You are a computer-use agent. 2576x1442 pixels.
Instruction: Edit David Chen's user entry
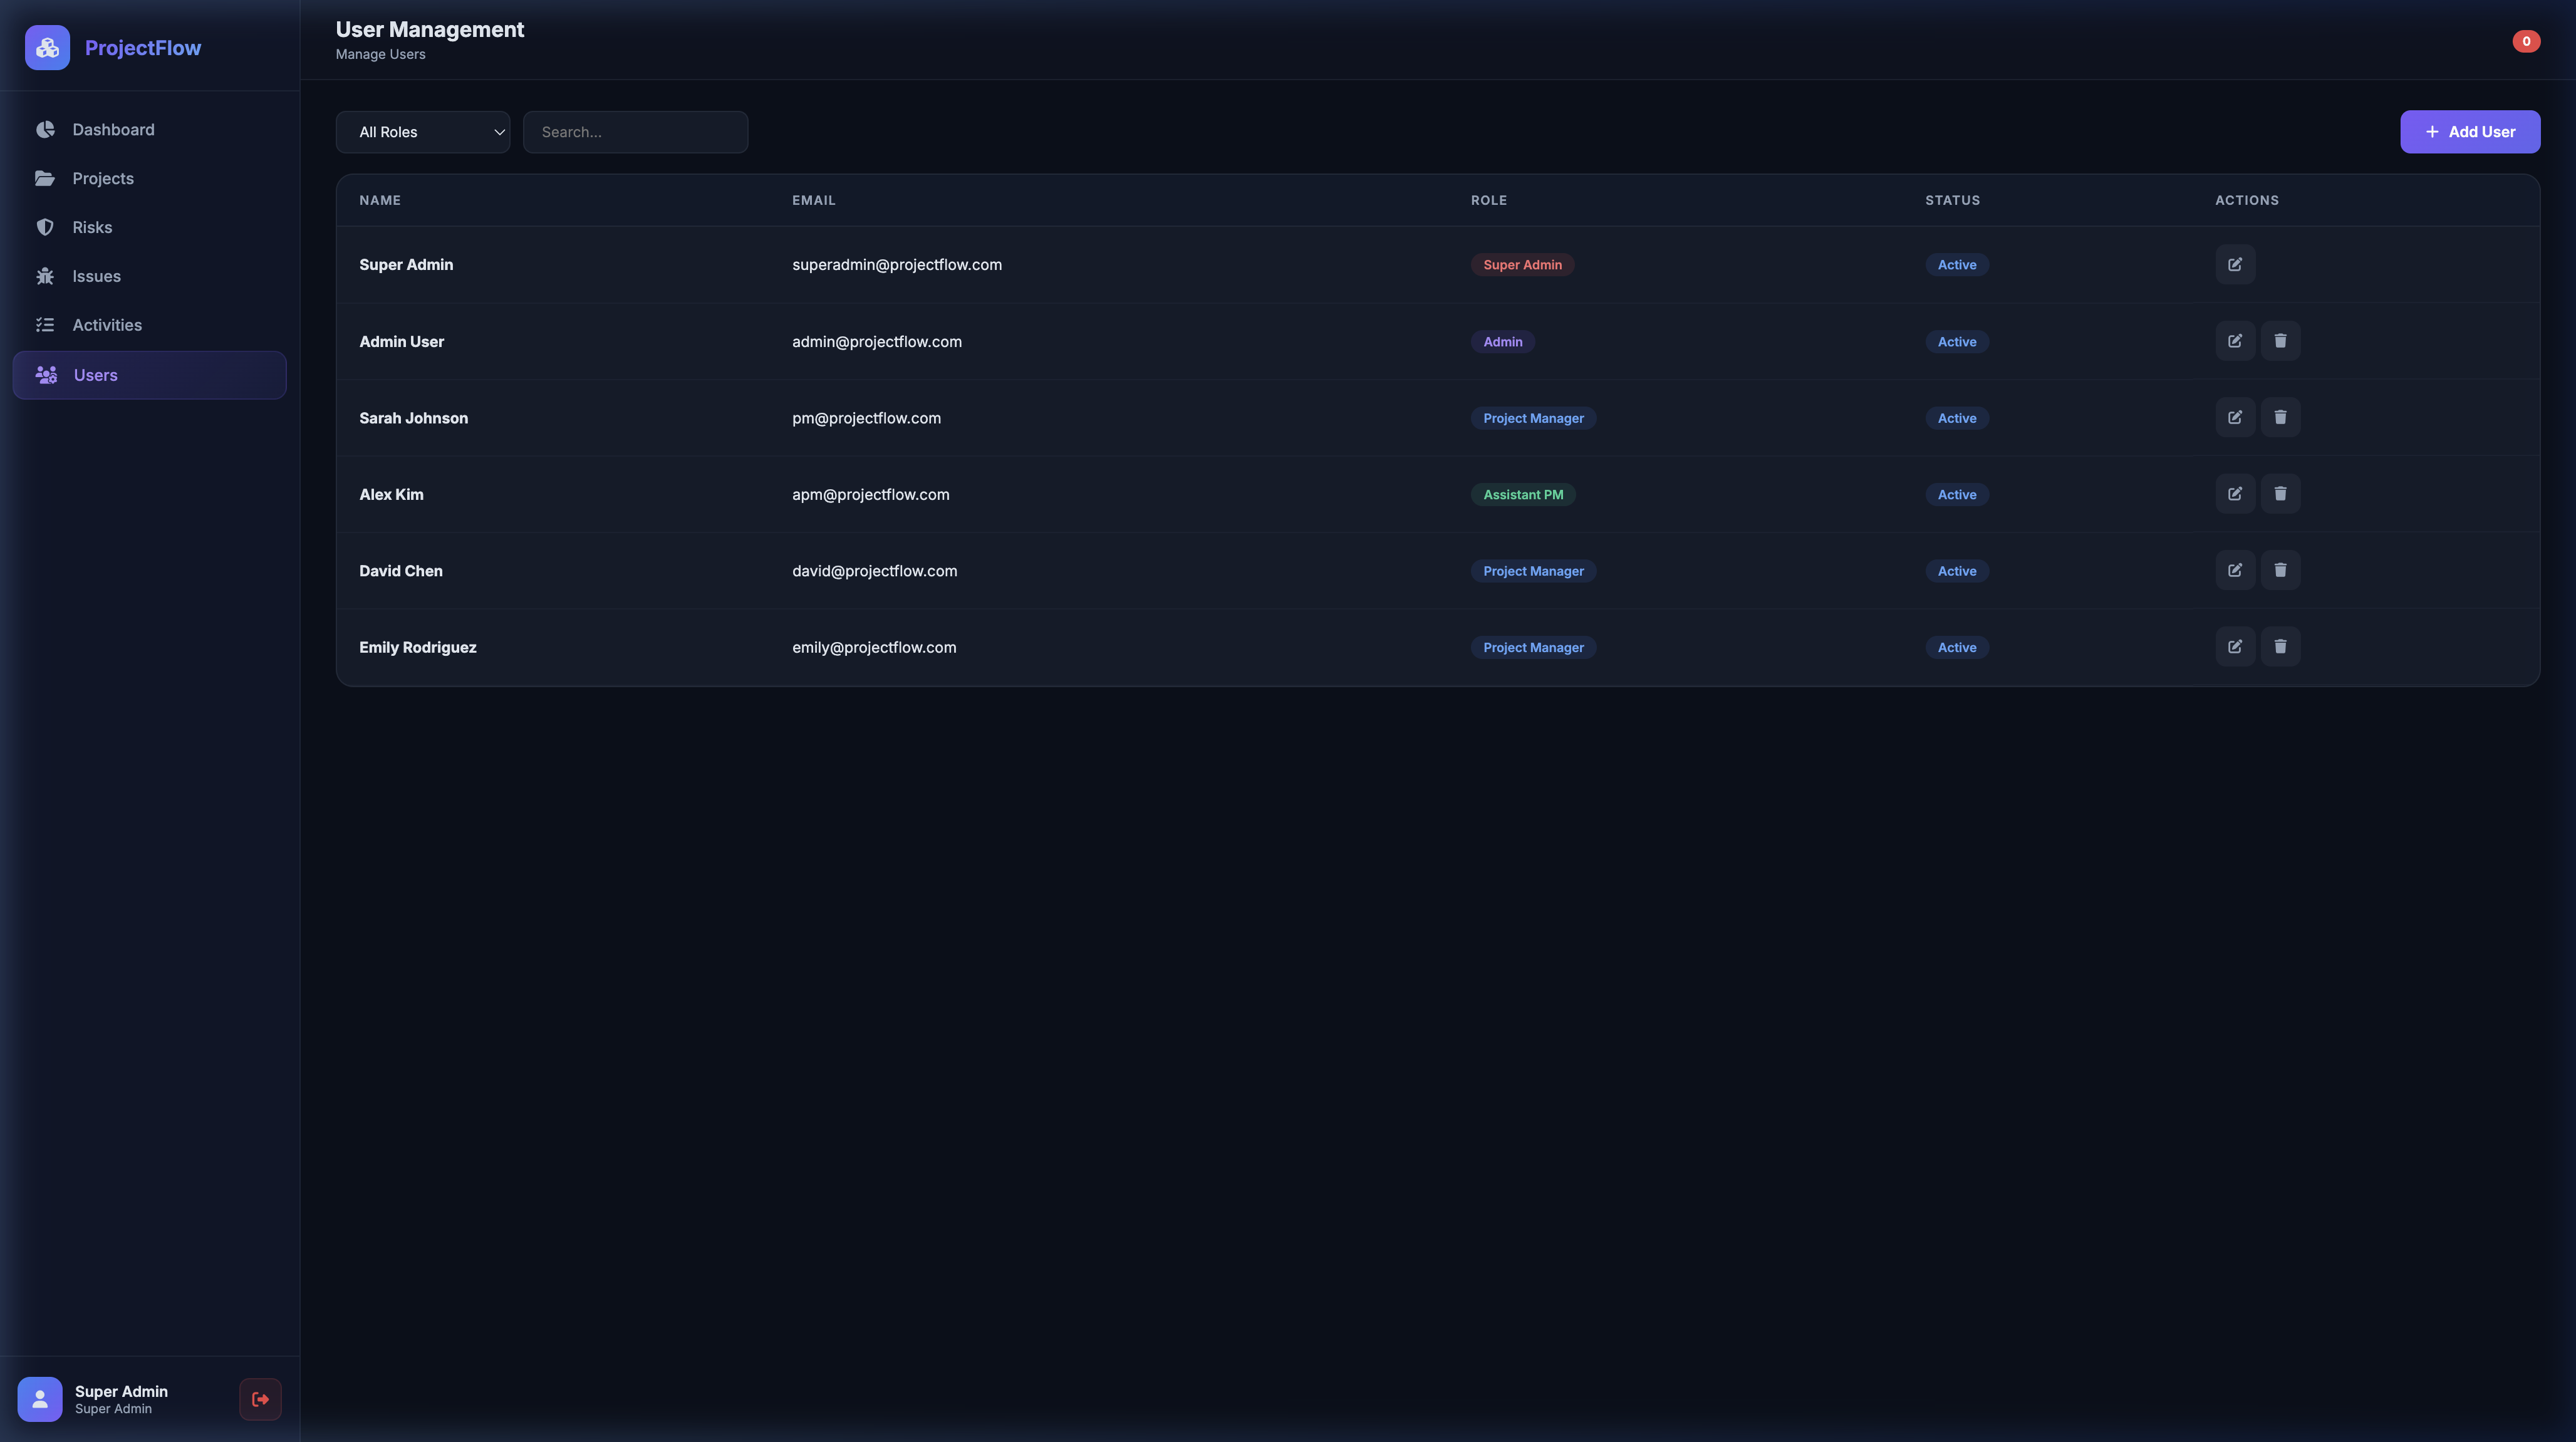click(2234, 570)
